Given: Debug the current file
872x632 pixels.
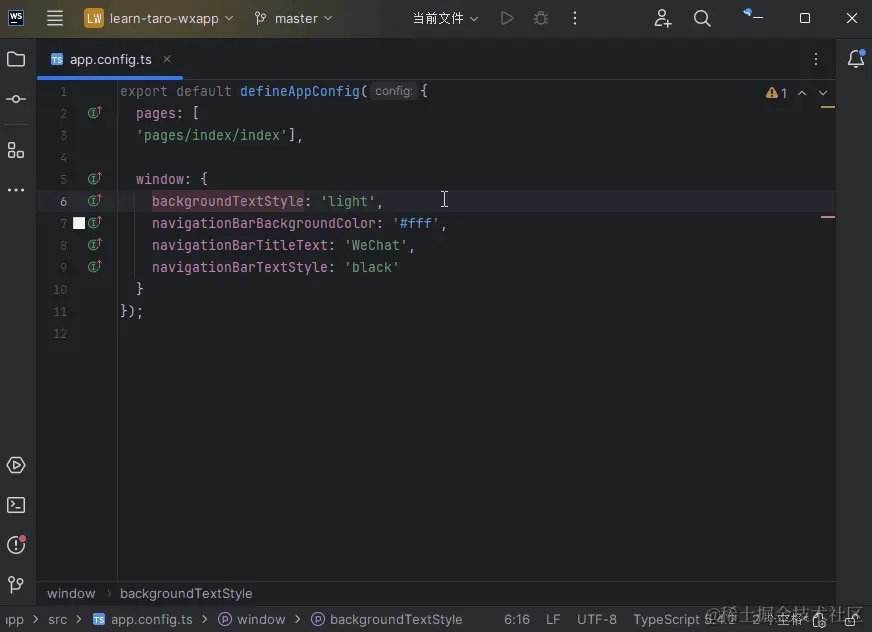Looking at the screenshot, I should (x=541, y=18).
